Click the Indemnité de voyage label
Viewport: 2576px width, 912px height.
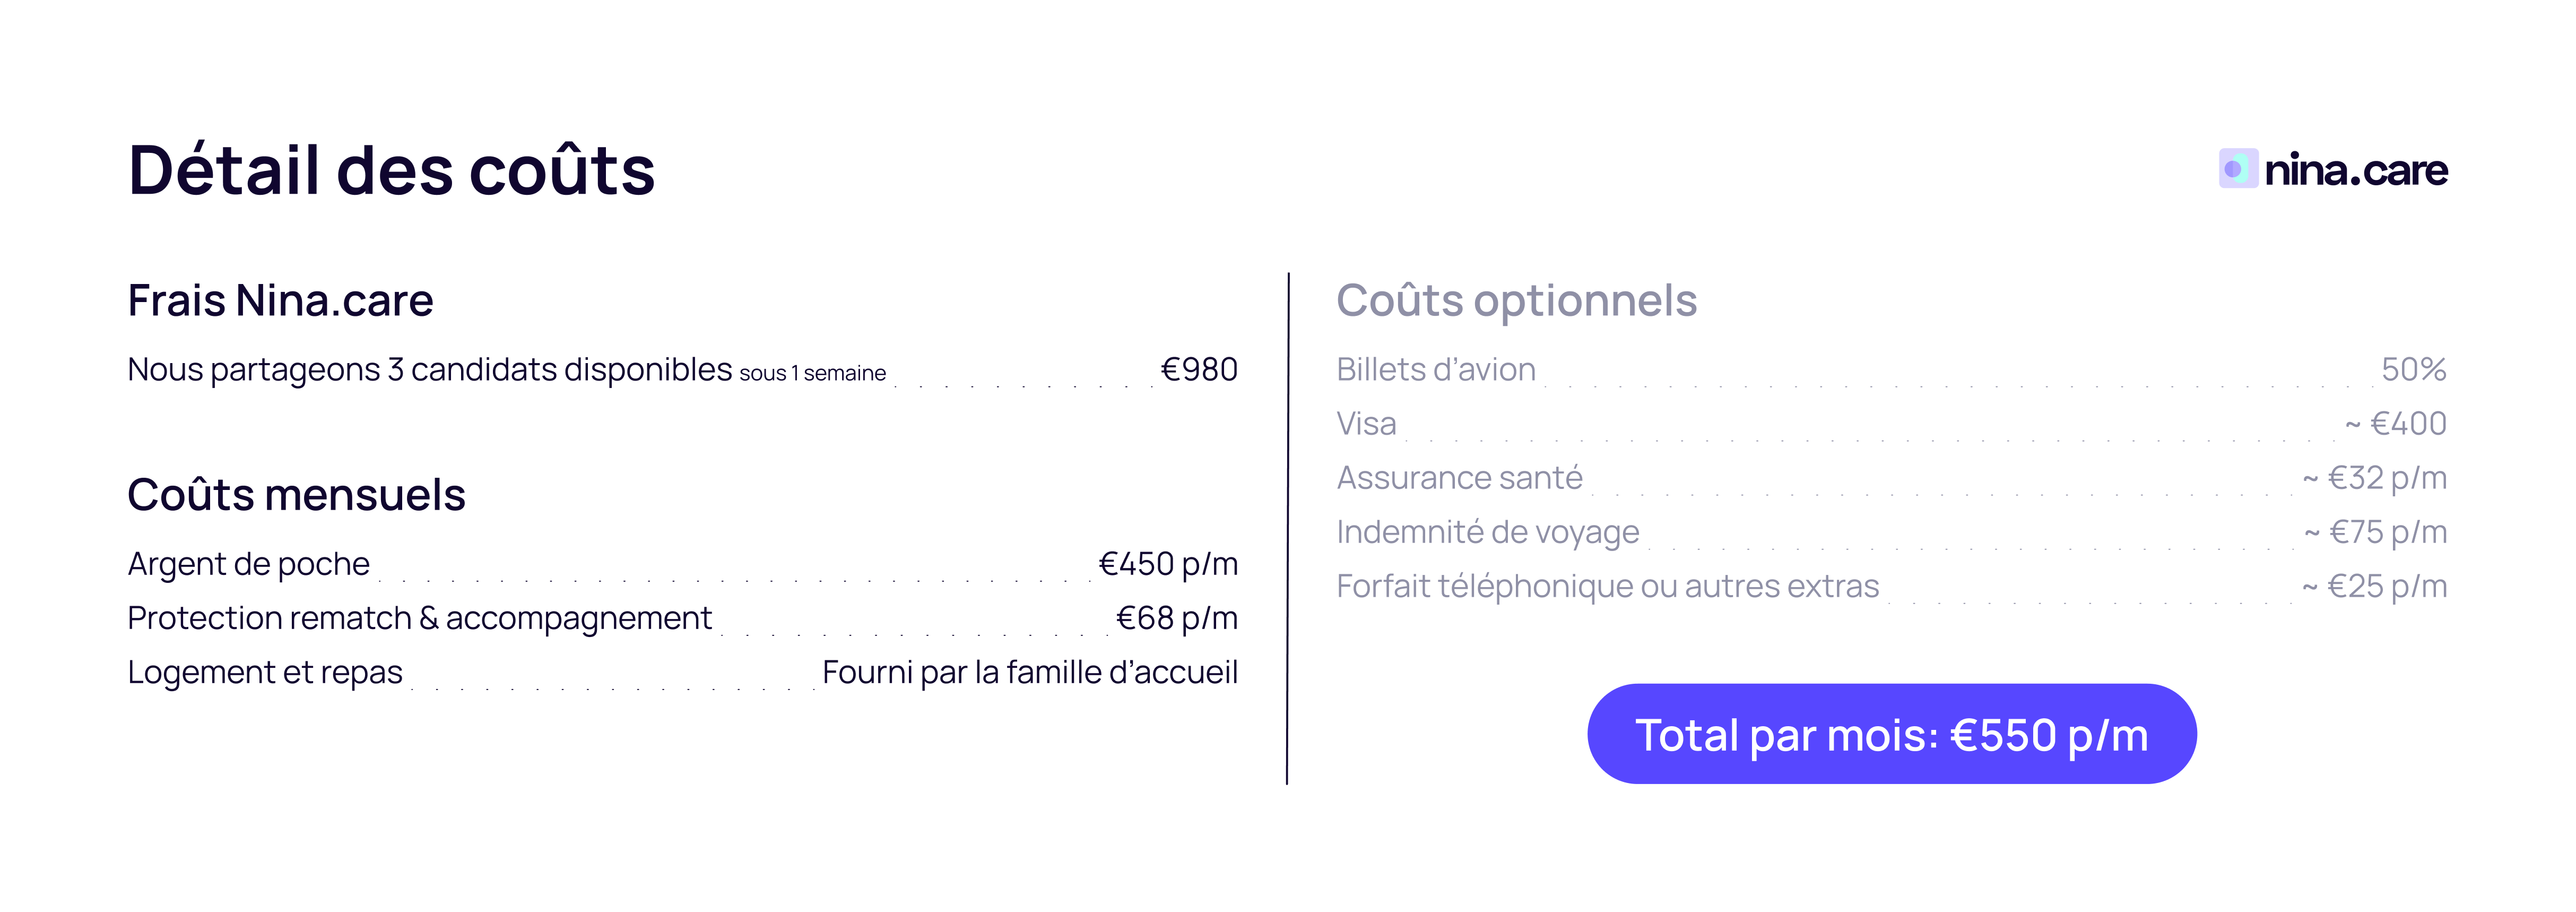[x=1487, y=532]
